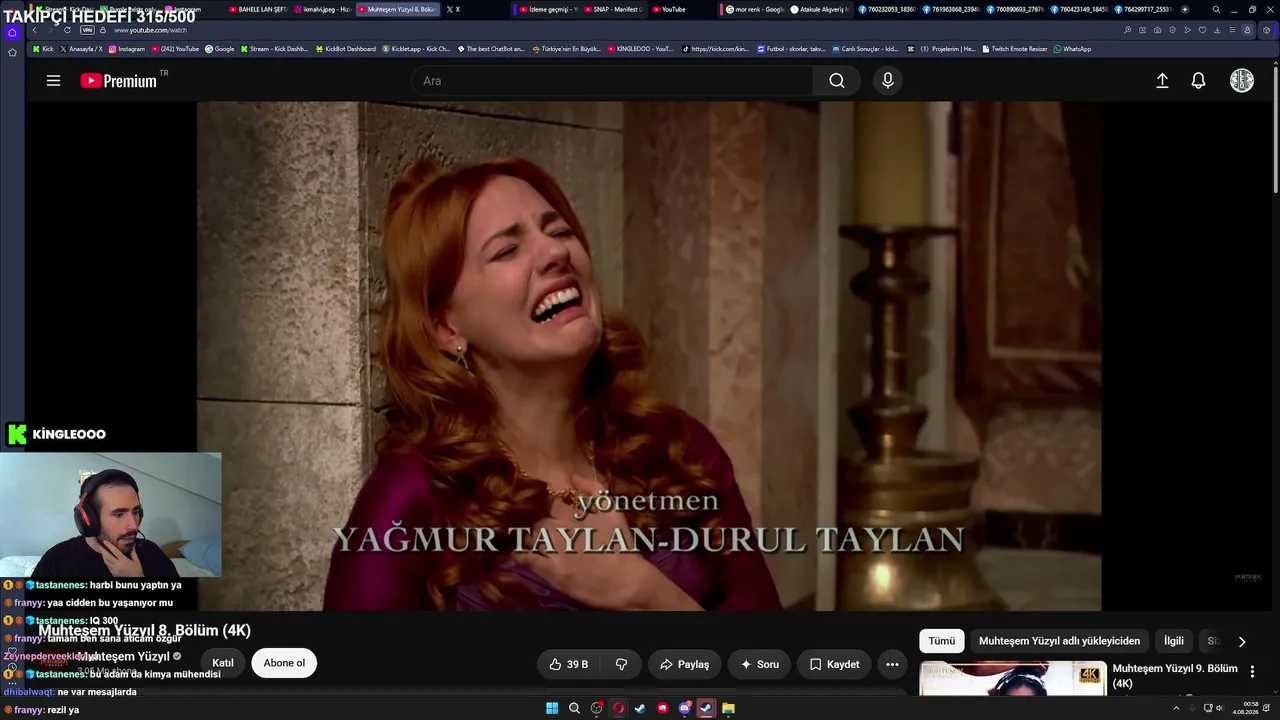Screen dimensions: 1280x720
Task: Open the Twitch Emote Resizer bookmark
Action: pos(1015,49)
